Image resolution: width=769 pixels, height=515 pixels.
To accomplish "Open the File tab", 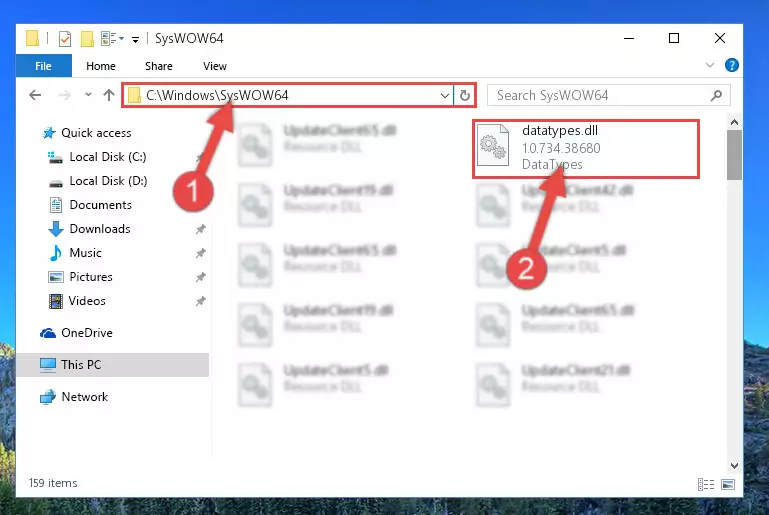I will coord(43,66).
